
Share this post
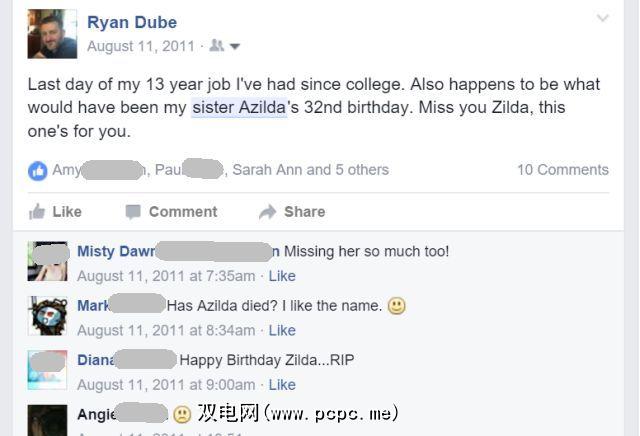click(292, 211)
